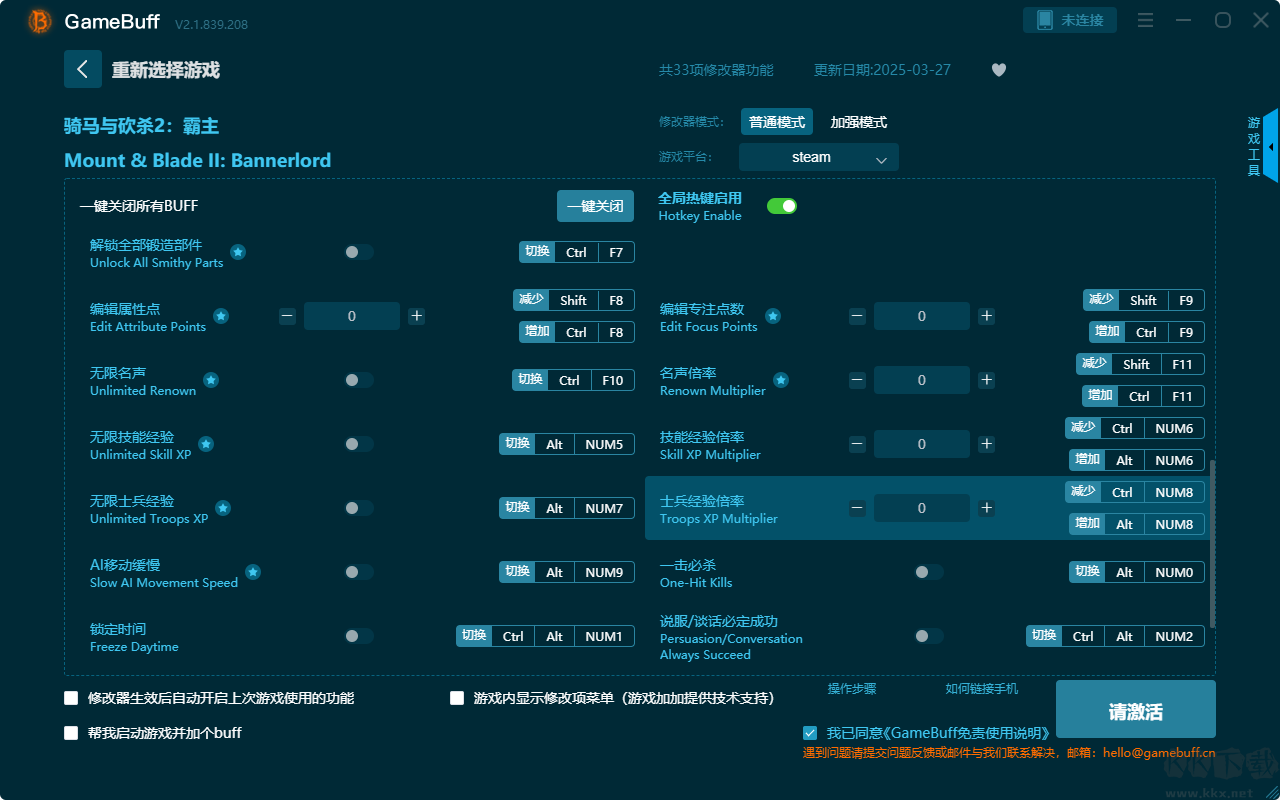
Task: Click the Alt NUM5 hotkey for Unlimited Skill XP
Action: pos(567,444)
